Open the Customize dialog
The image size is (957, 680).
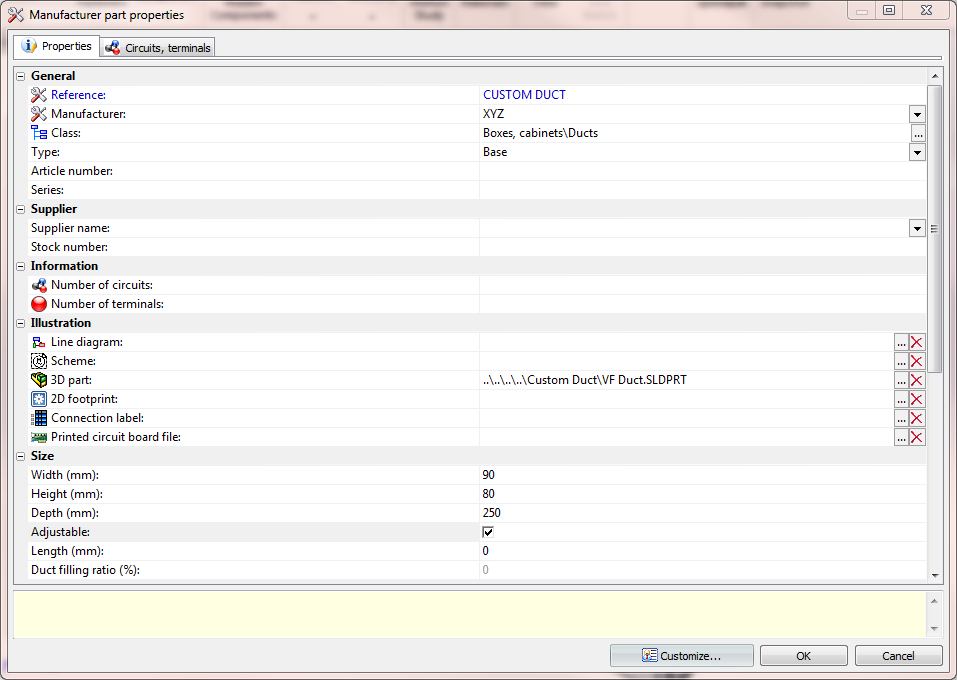tap(681, 655)
